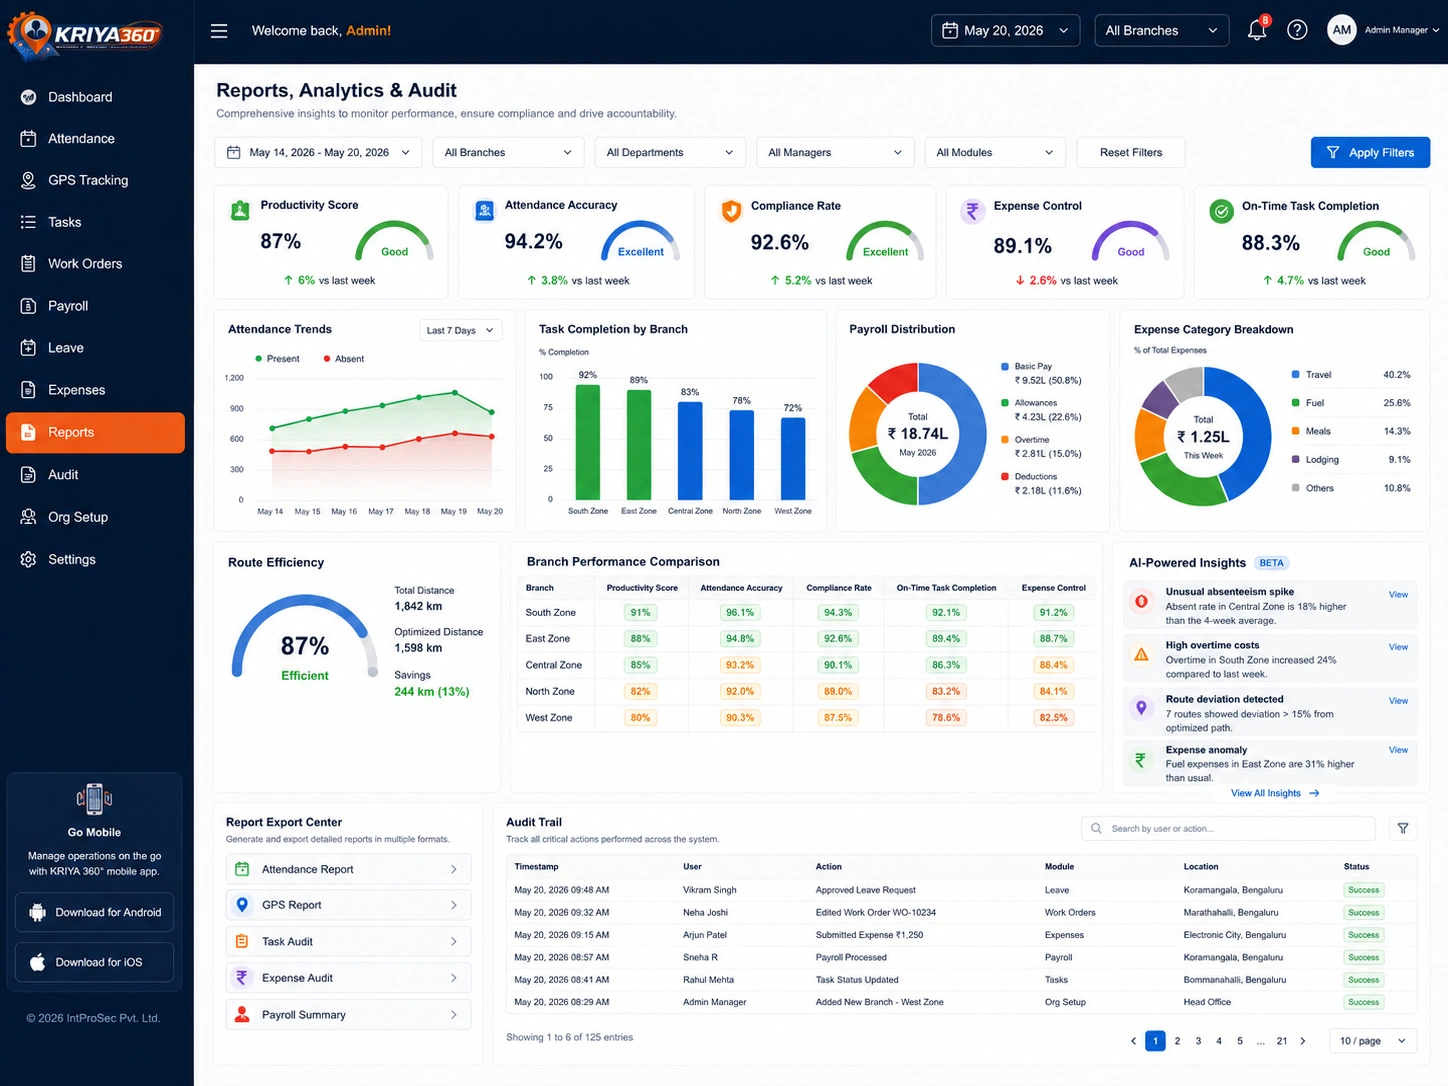Click the Expense Control rupee icon

(972, 211)
